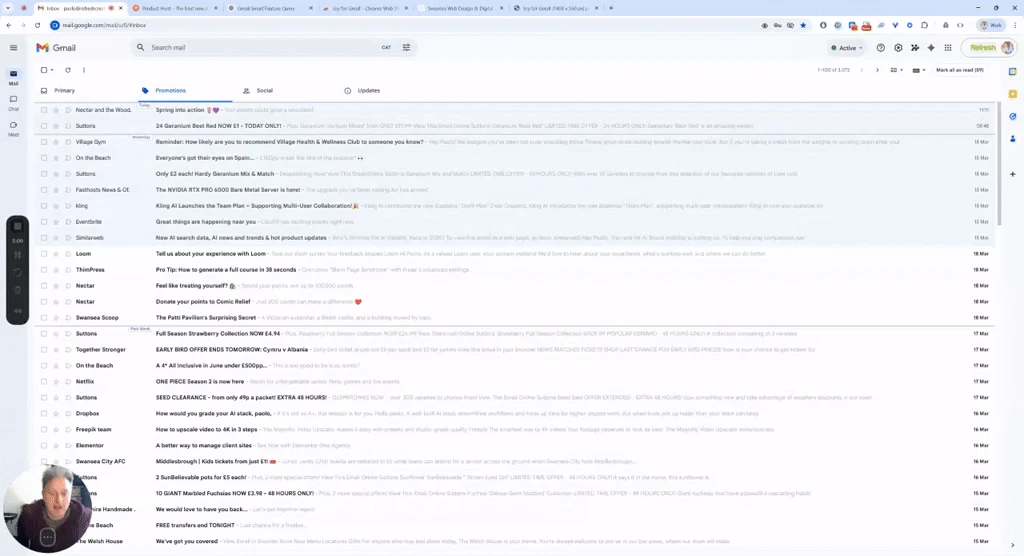Star the Dropbox email
Viewport: 1024px width, 556px height.
(x=56, y=414)
